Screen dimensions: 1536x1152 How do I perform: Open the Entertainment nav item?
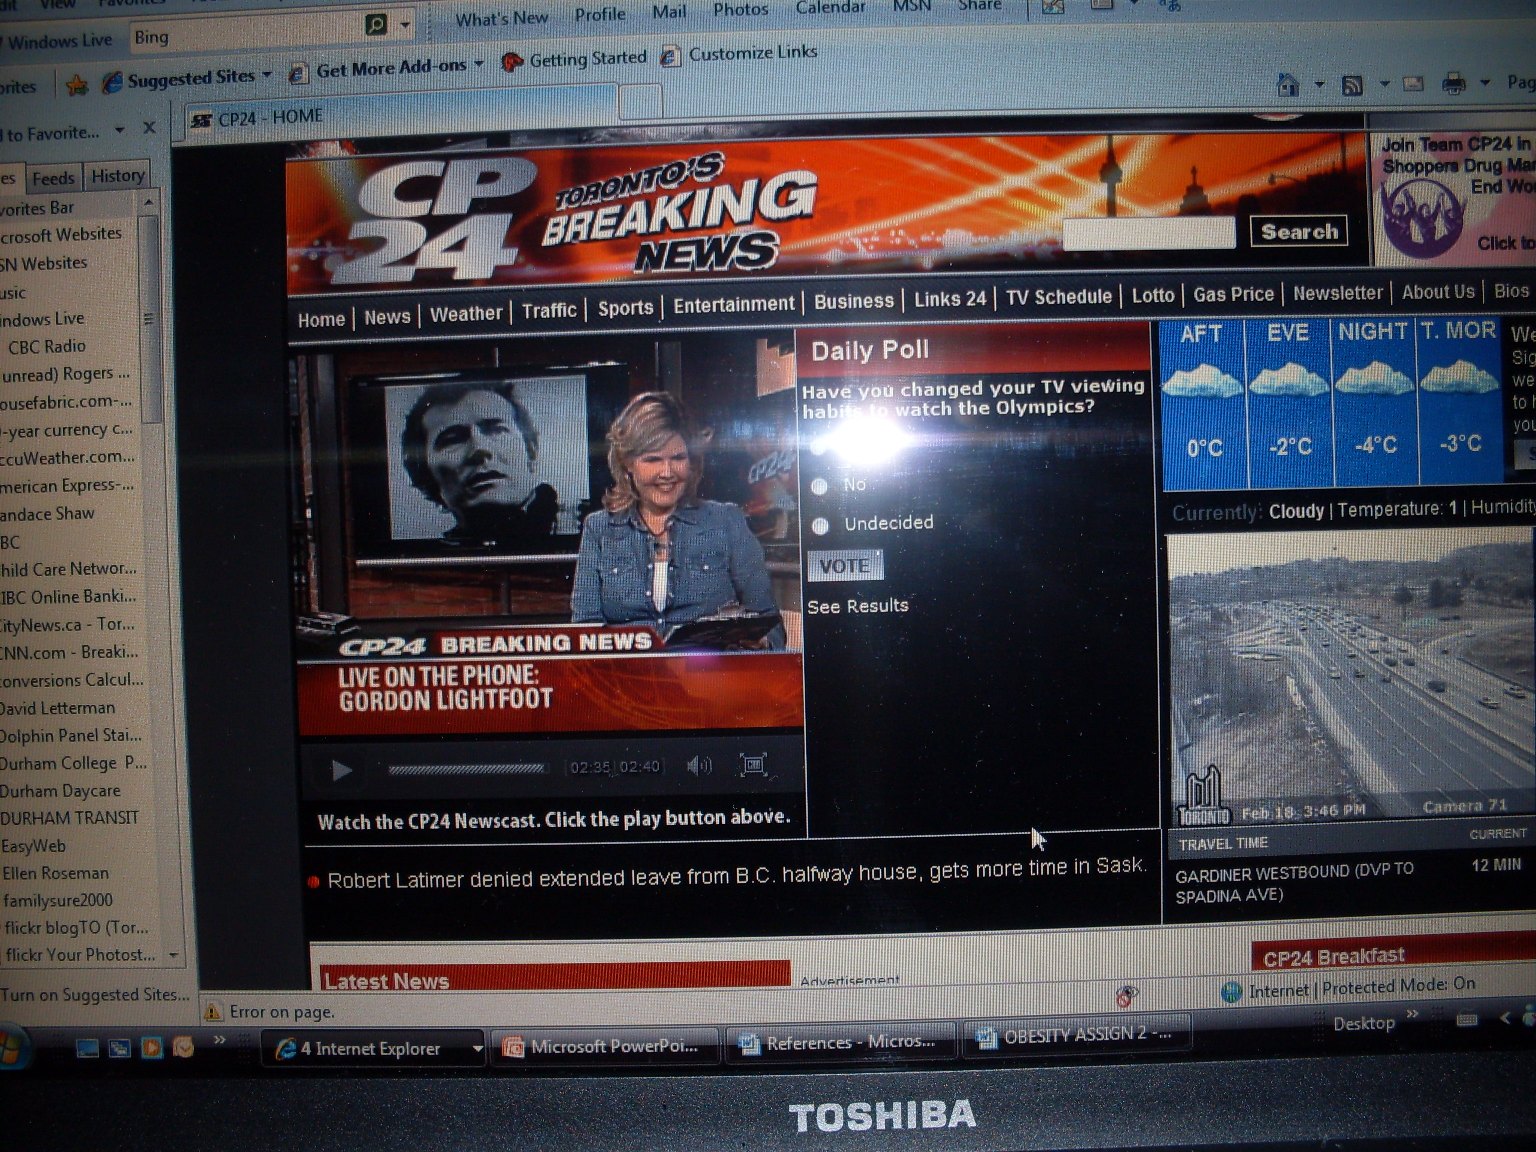point(734,304)
